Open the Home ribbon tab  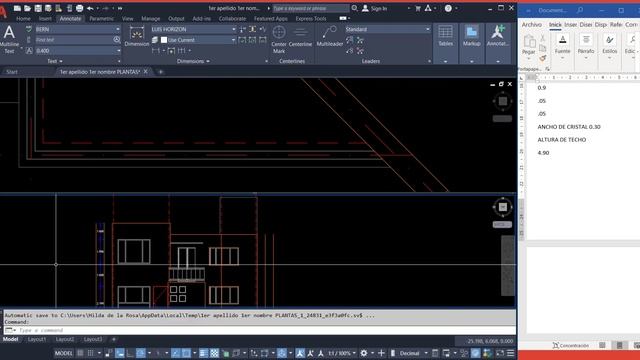[x=23, y=19]
